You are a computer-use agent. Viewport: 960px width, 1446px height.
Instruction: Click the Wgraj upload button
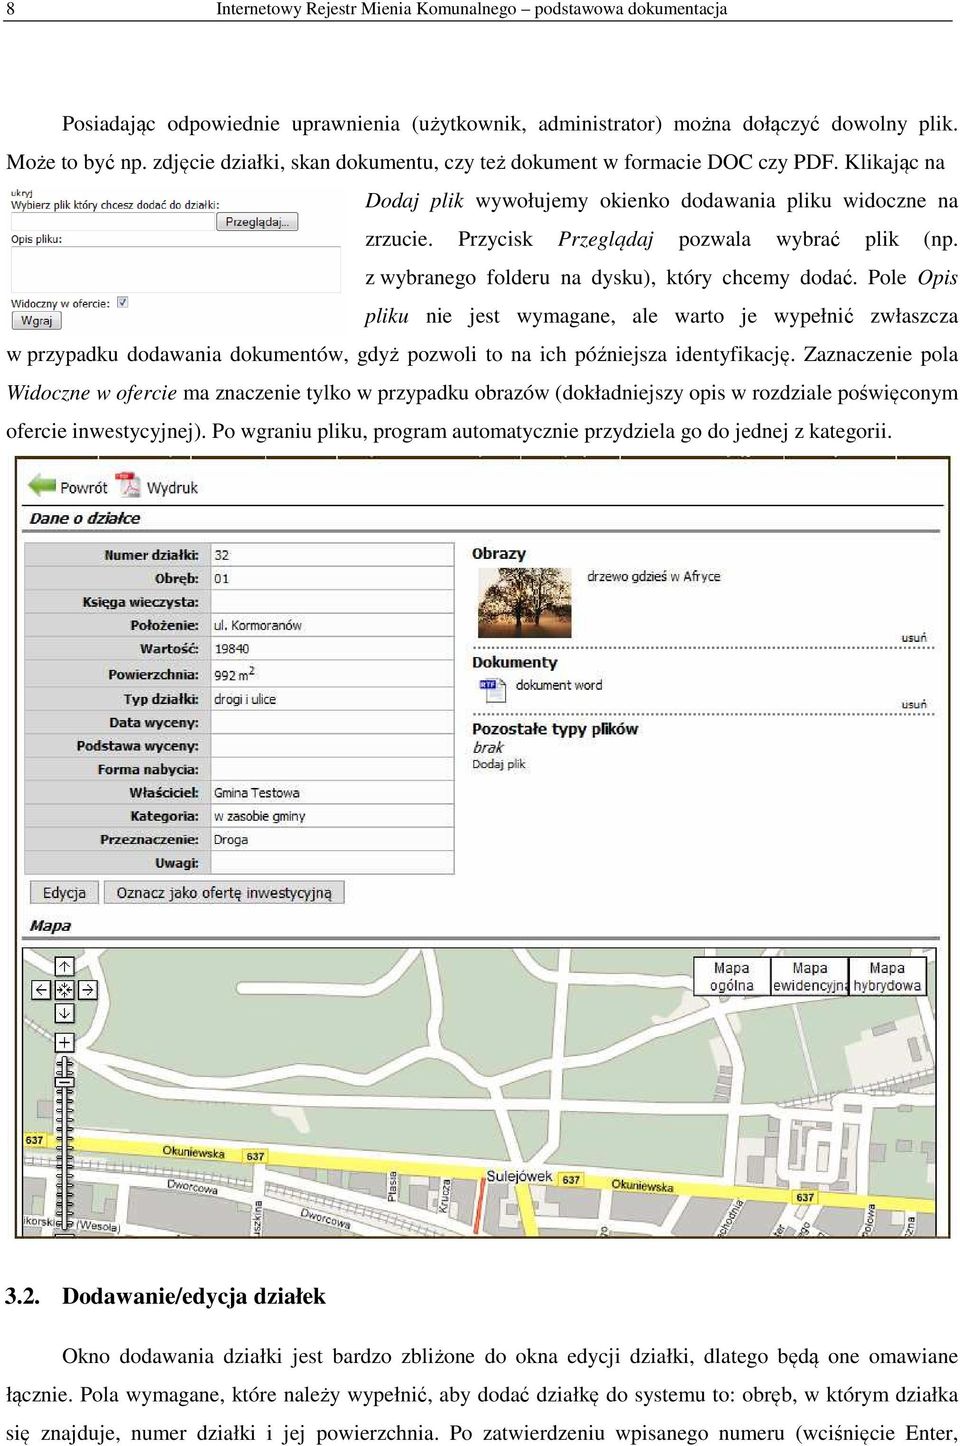coord(37,321)
